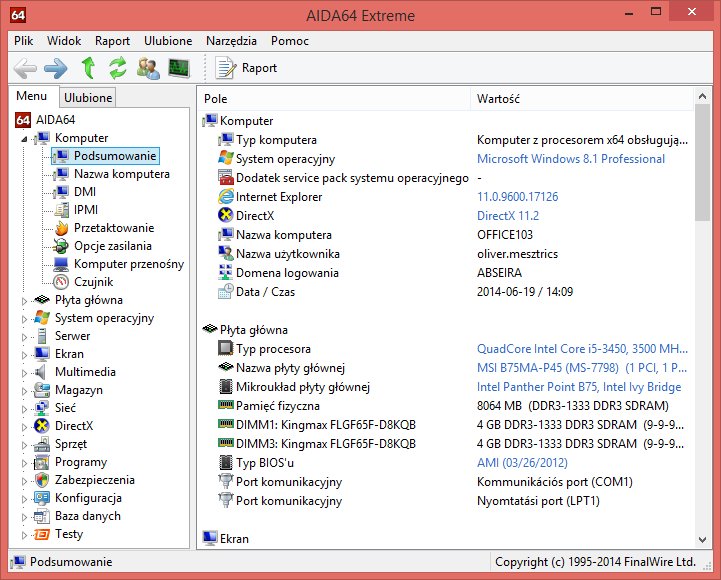Select Nazwa komputera in the tree
721x580 pixels.
click(122, 174)
